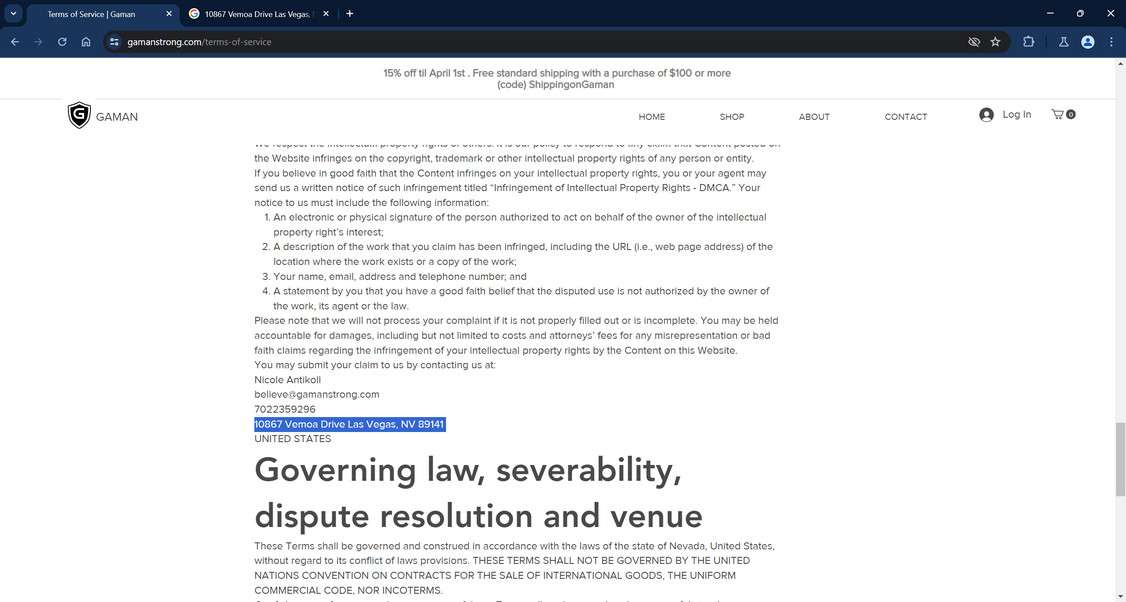Click the GAMAN brand name text
1126x602 pixels.
pos(117,116)
